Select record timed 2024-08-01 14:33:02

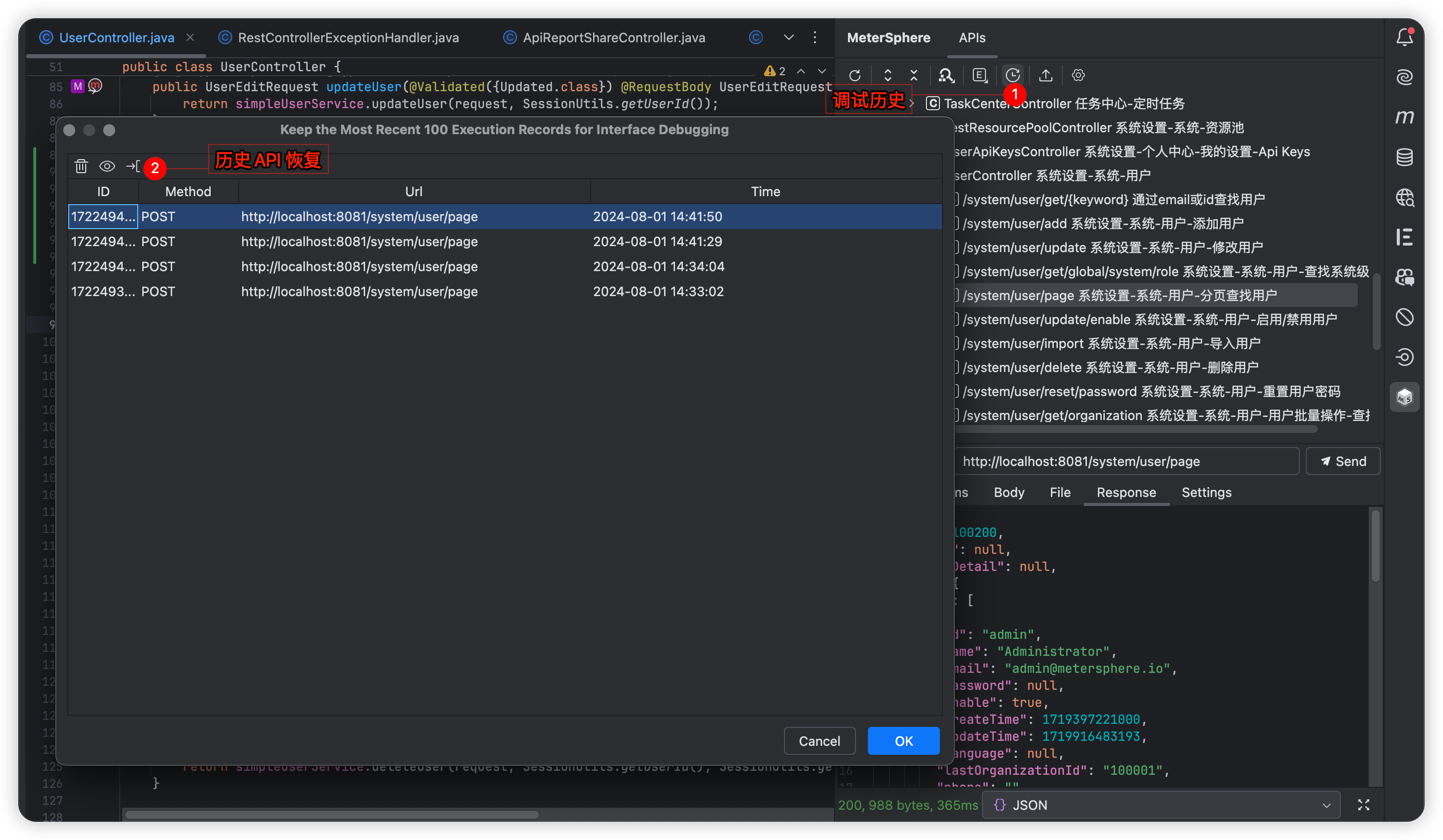pos(505,292)
